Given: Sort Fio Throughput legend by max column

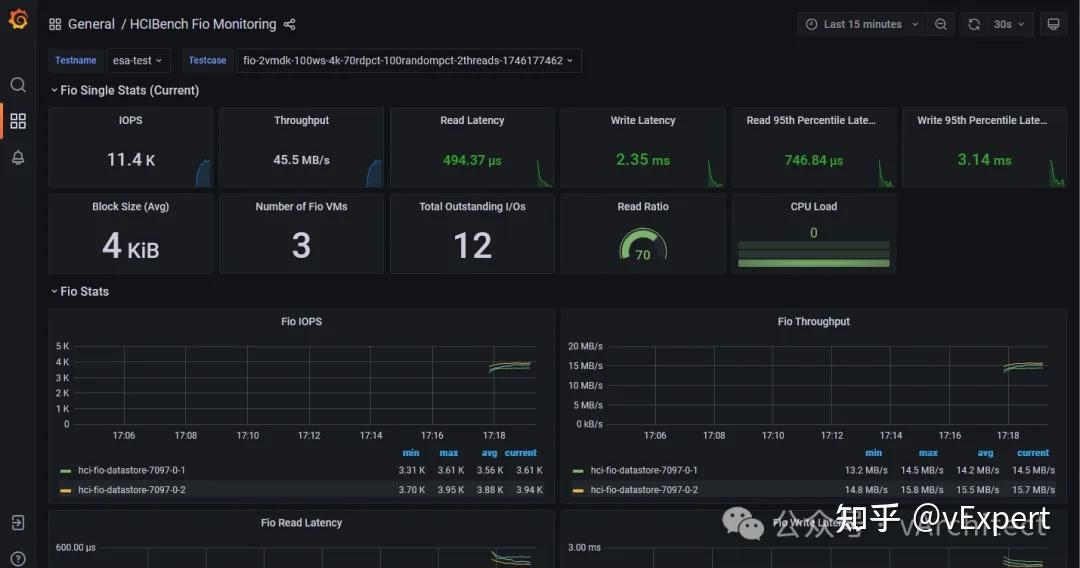Looking at the screenshot, I should click(928, 453).
